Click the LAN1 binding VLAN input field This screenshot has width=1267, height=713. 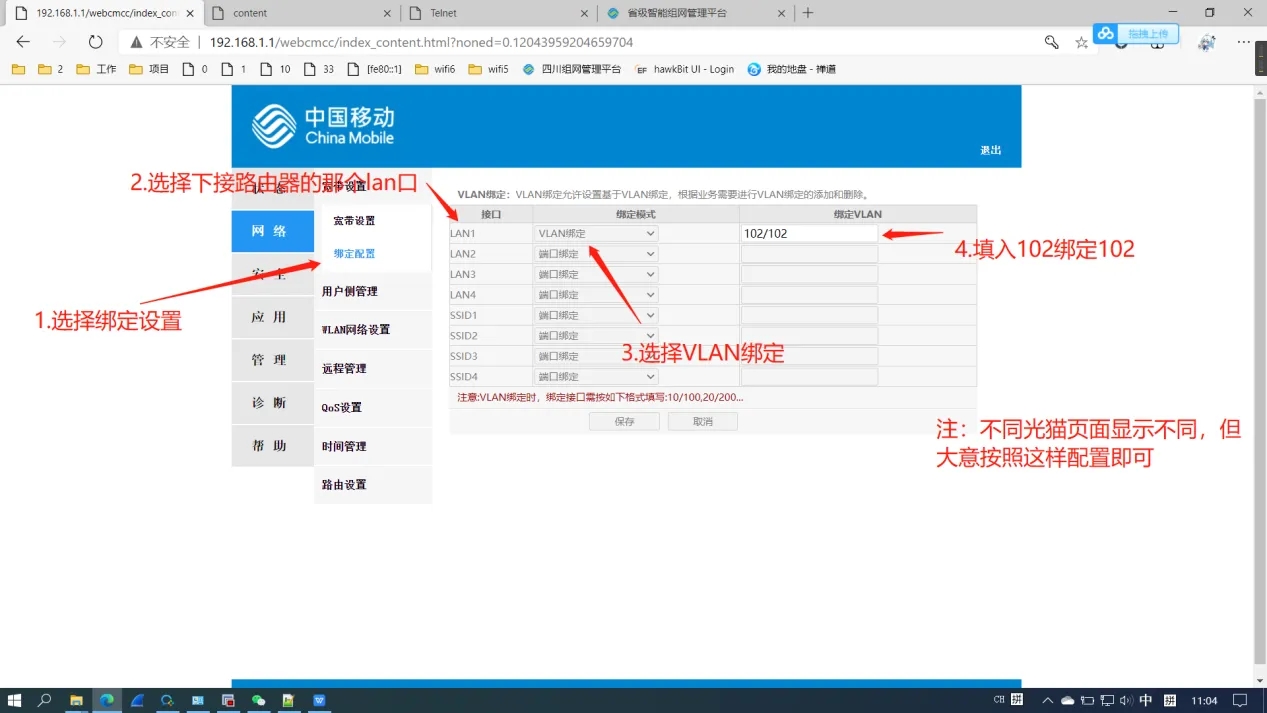pos(809,233)
